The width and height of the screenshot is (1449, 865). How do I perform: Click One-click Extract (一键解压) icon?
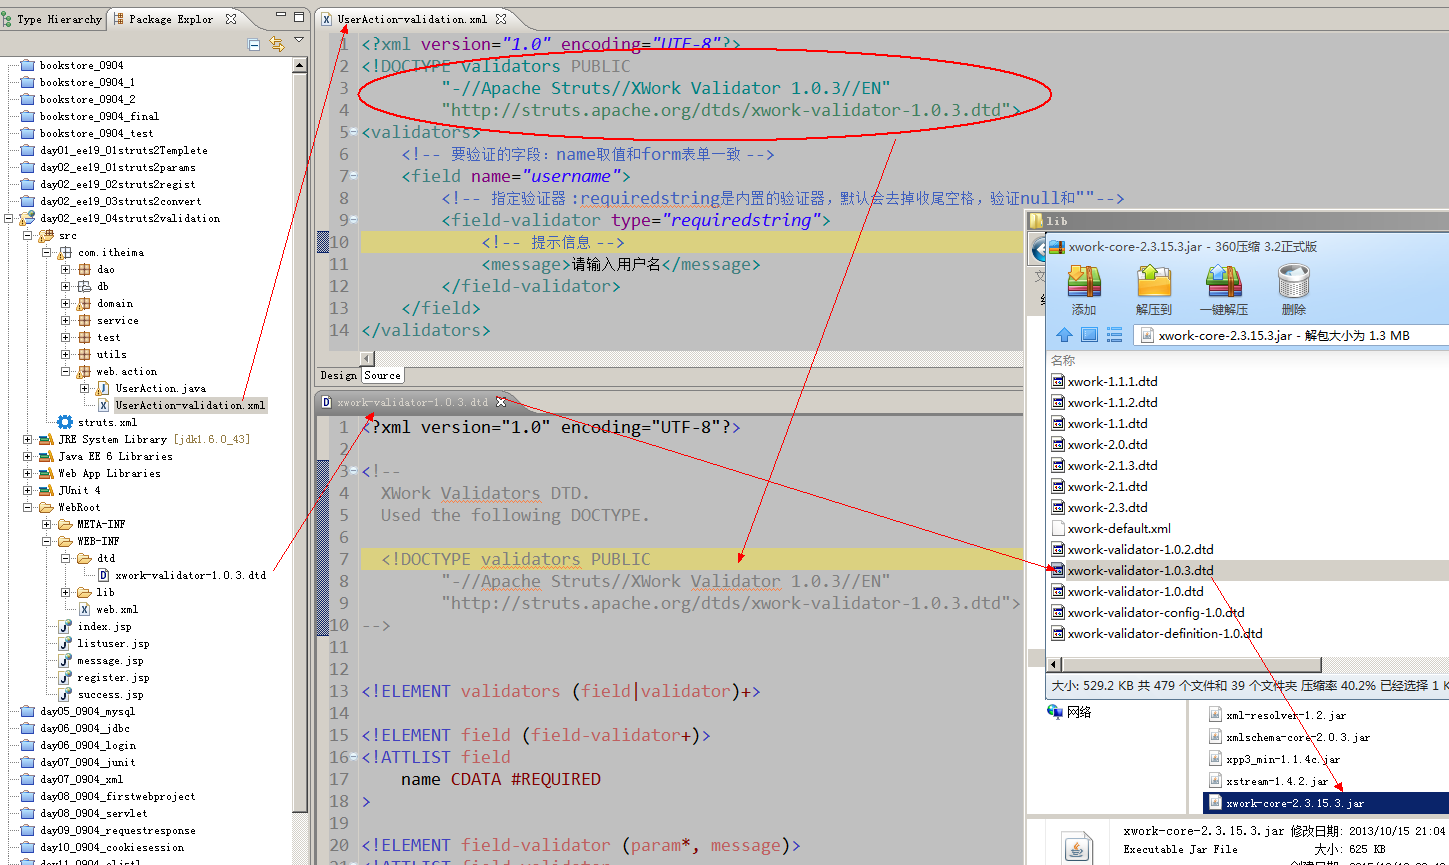pyautogui.click(x=1224, y=290)
